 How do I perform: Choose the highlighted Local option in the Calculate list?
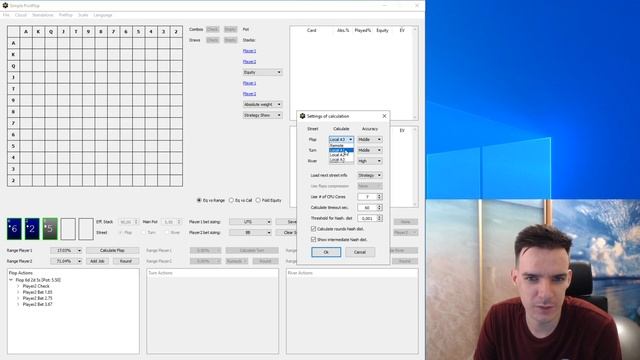[x=341, y=150]
